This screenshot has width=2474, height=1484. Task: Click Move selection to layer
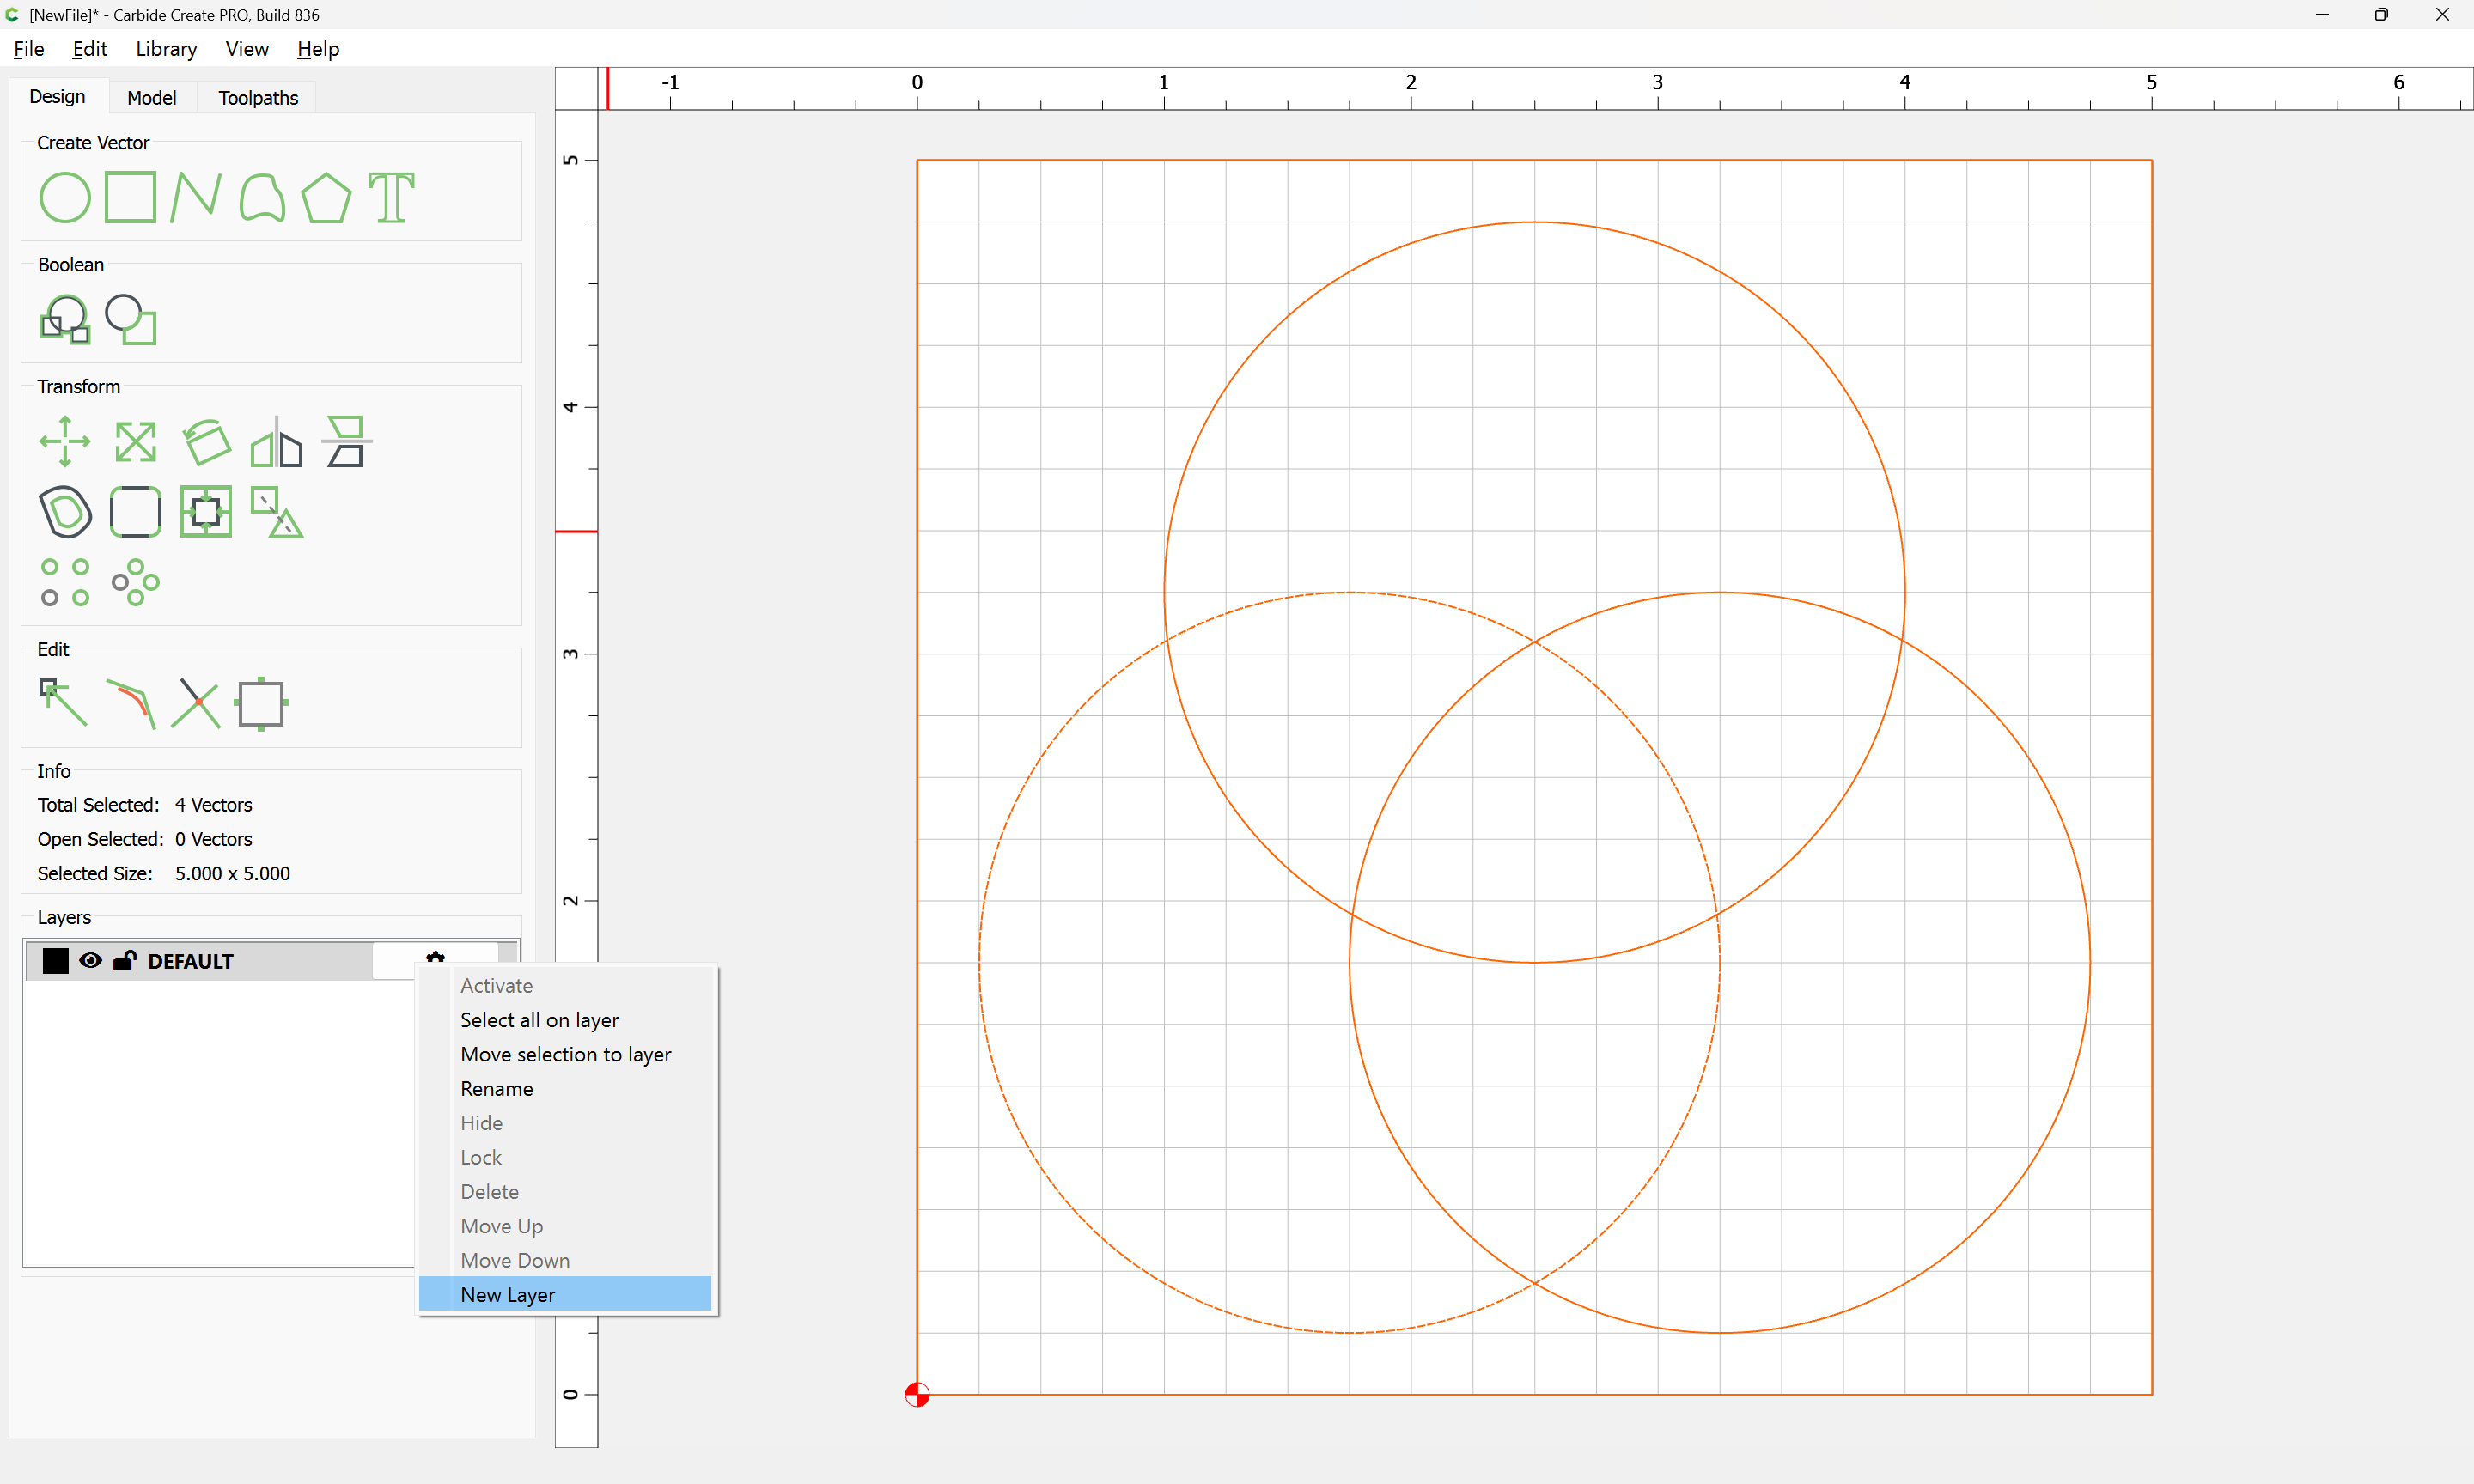[565, 1054]
